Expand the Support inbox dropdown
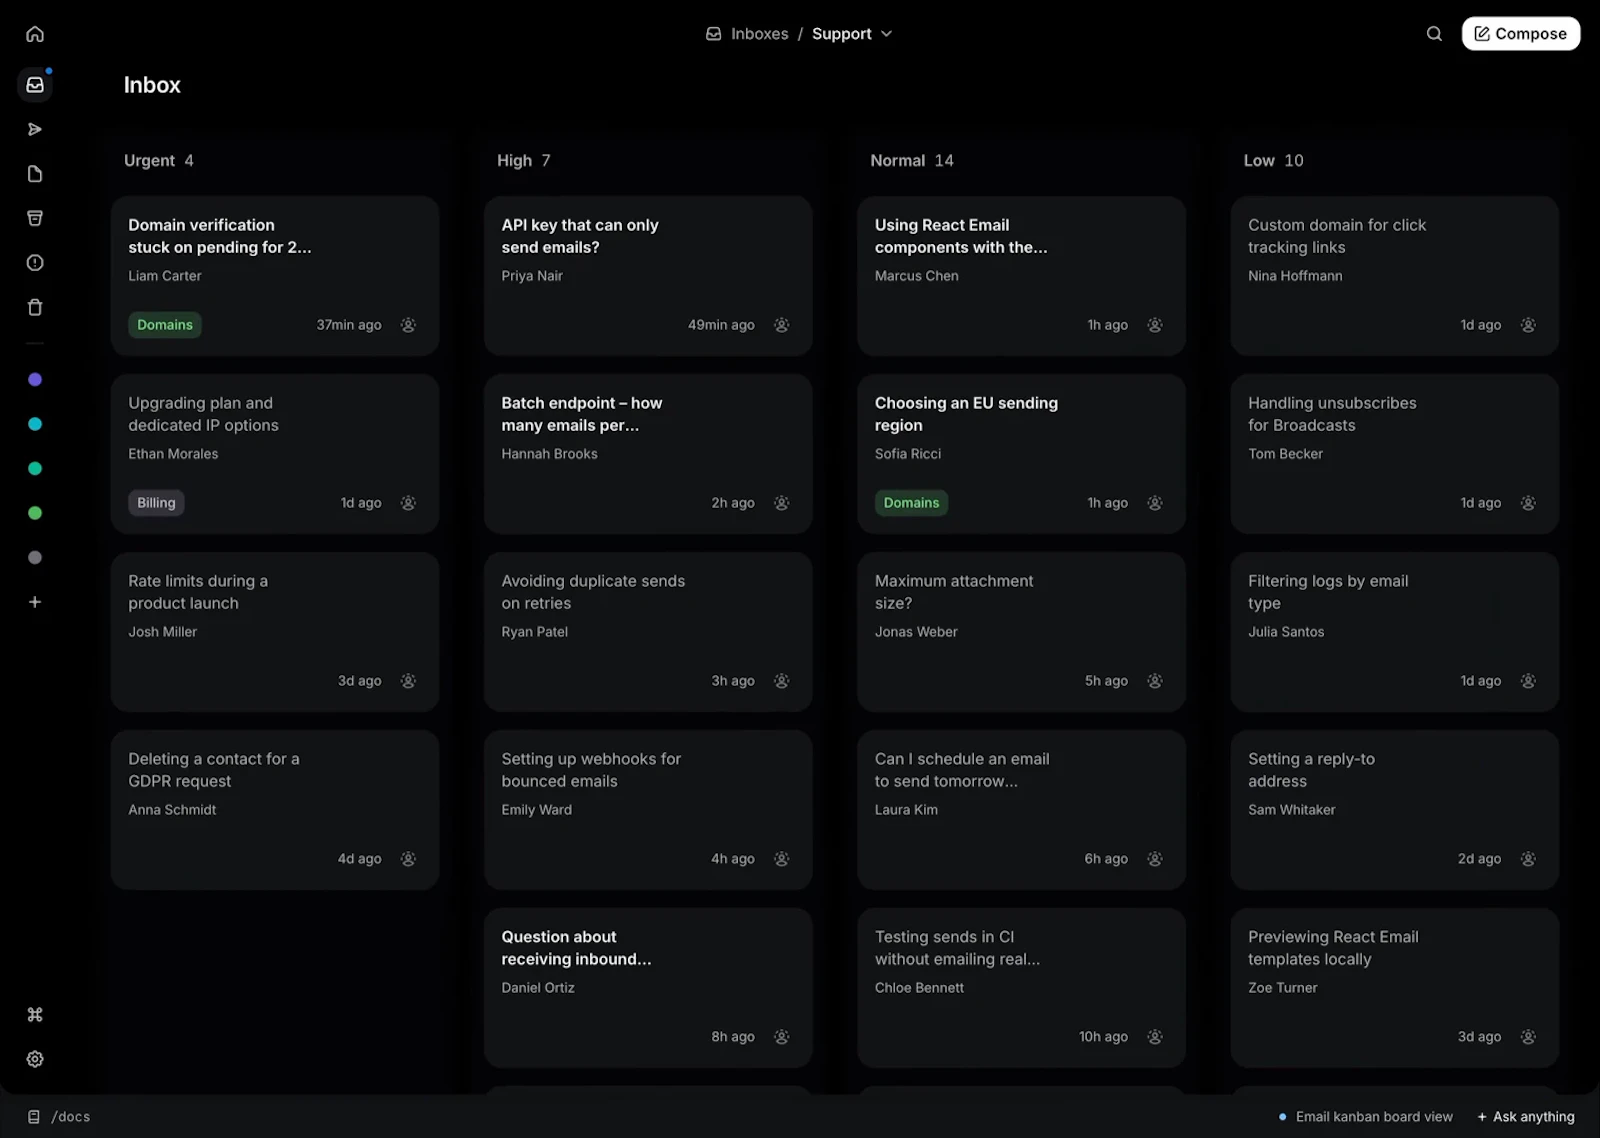The image size is (1600, 1138). [852, 34]
